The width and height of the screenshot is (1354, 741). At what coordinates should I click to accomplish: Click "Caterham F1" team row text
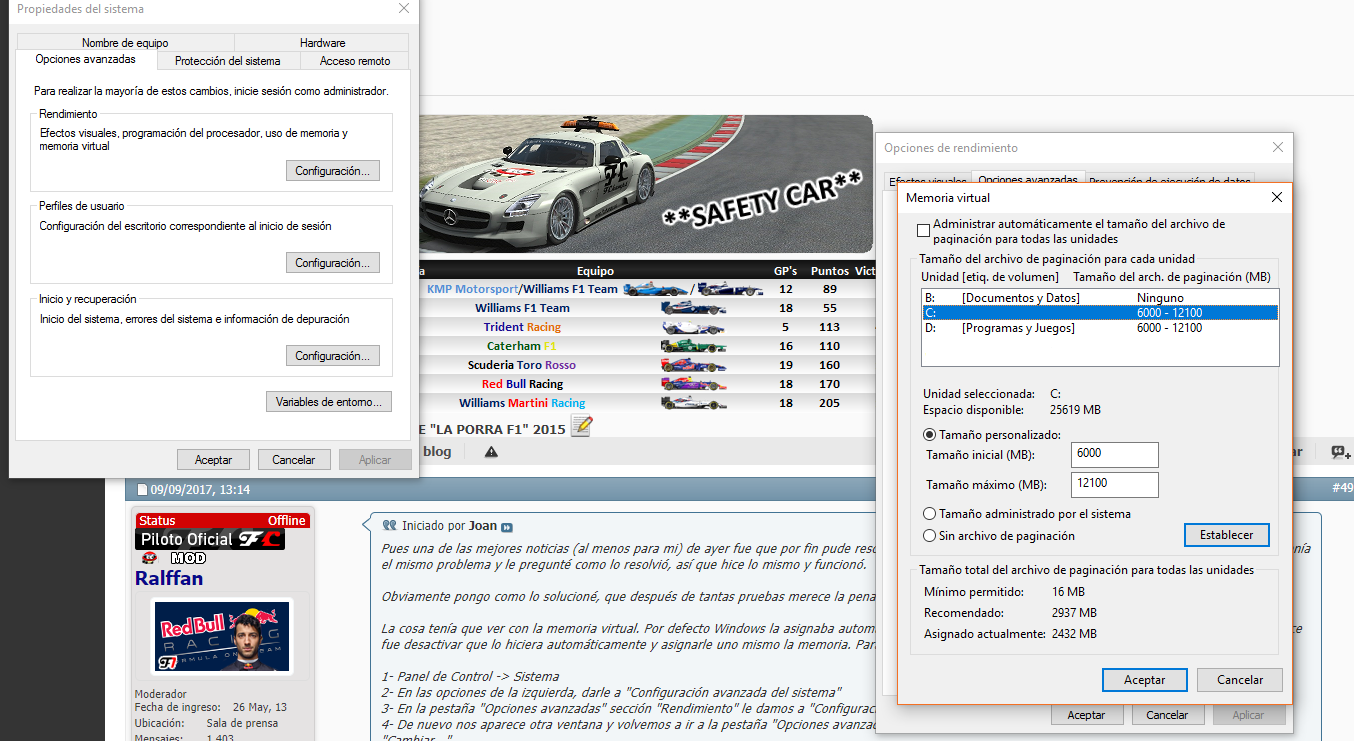tap(522, 346)
